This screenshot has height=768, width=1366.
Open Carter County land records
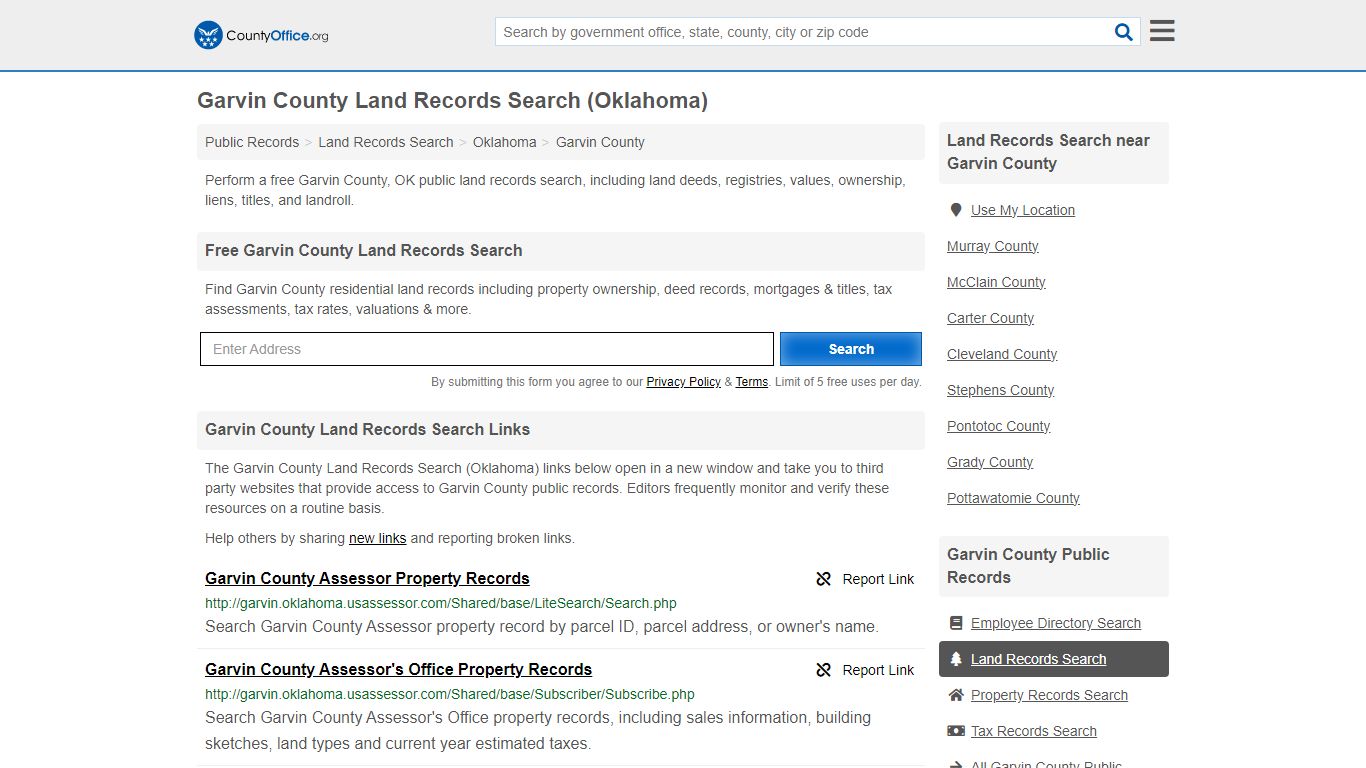tap(990, 318)
